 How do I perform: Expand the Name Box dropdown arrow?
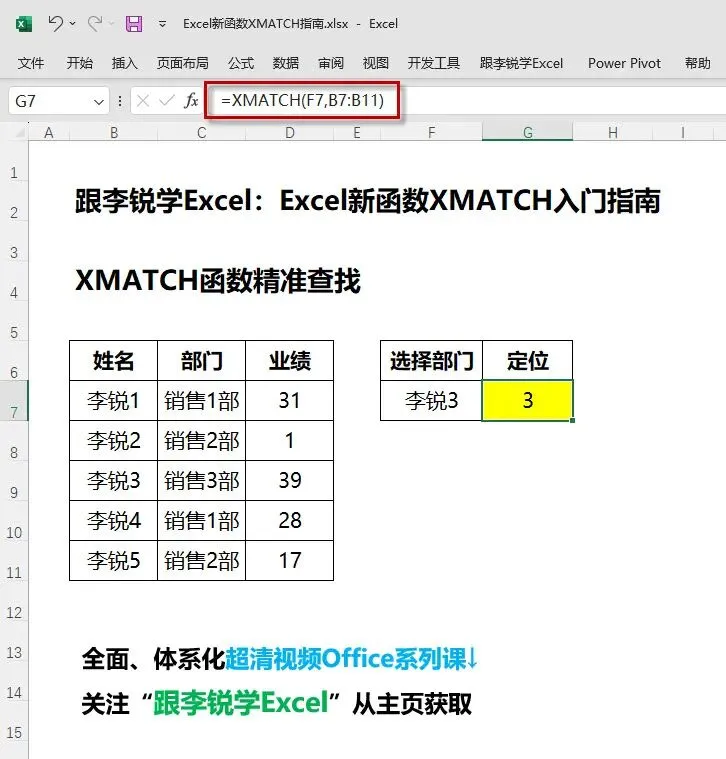pyautogui.click(x=99, y=102)
